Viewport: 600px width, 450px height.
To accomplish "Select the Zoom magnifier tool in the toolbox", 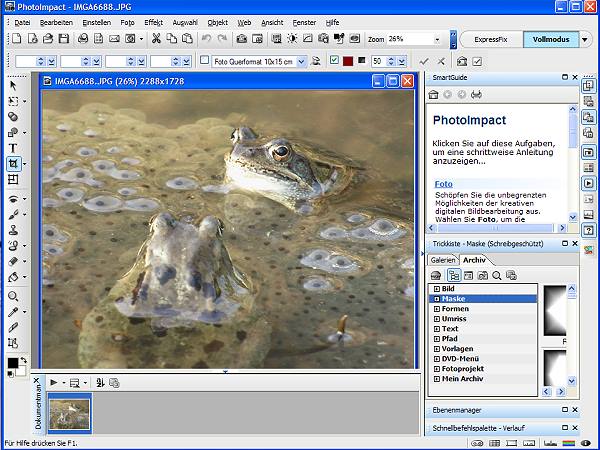I will (13, 296).
